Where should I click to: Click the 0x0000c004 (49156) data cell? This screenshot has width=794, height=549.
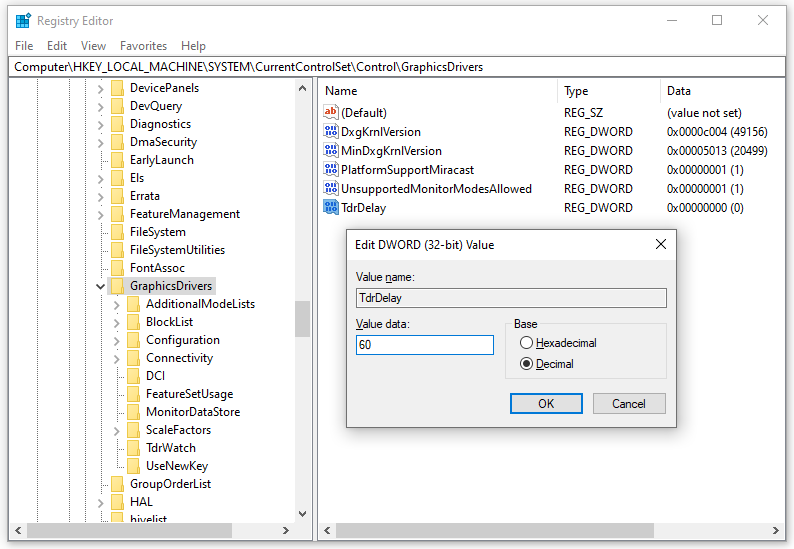717,132
